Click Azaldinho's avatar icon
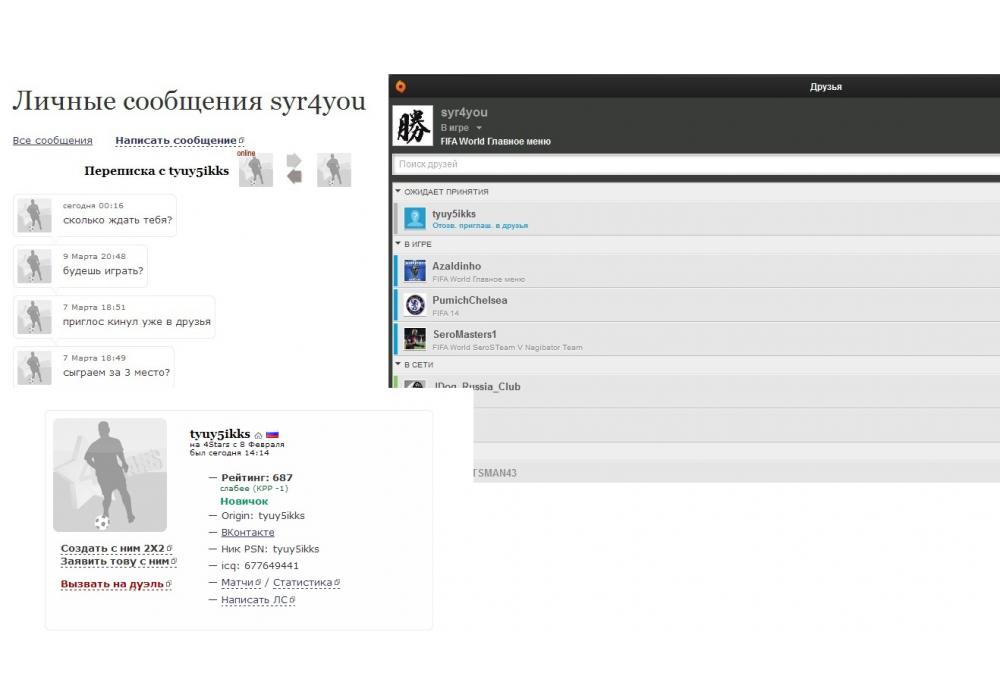 click(x=415, y=270)
